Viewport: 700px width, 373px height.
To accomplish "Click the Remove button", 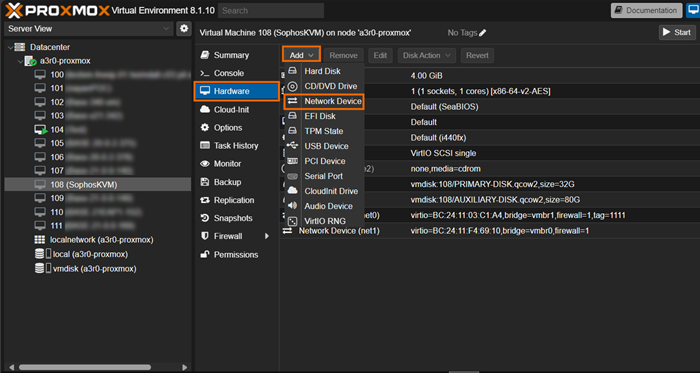I will 343,55.
